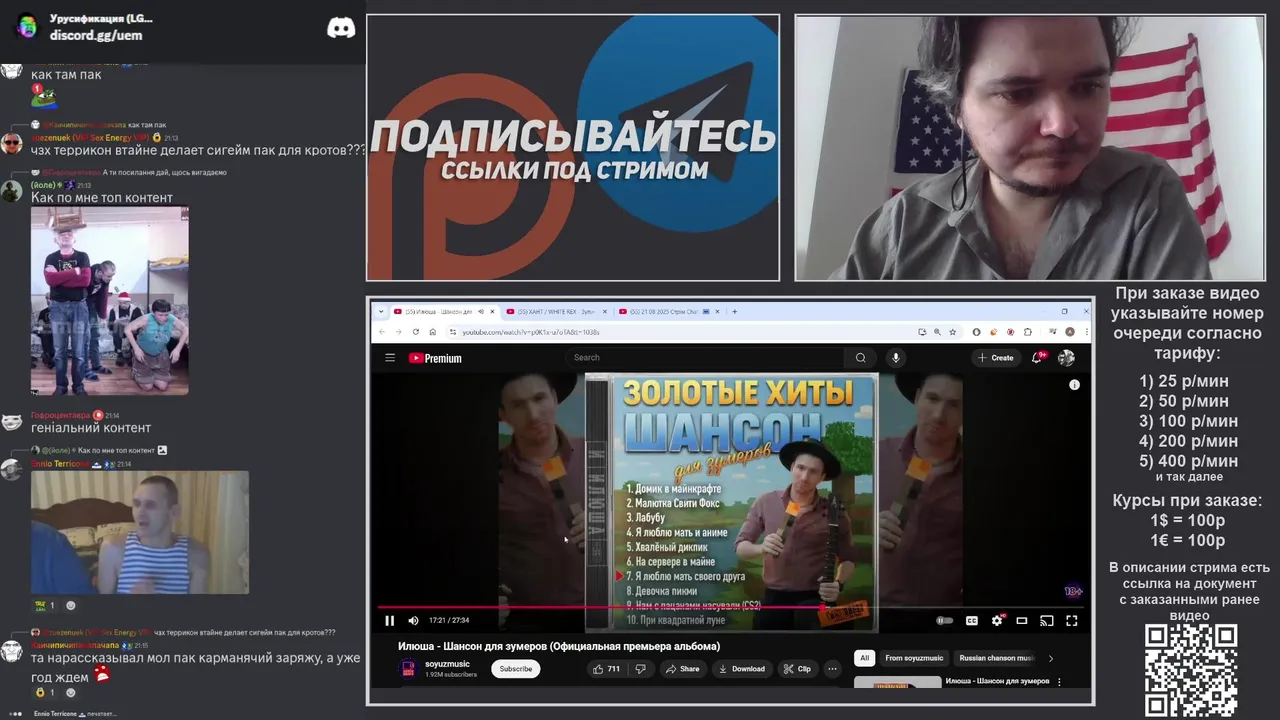Open the browser home page
Screen dimensions: 1280x720
432,332
